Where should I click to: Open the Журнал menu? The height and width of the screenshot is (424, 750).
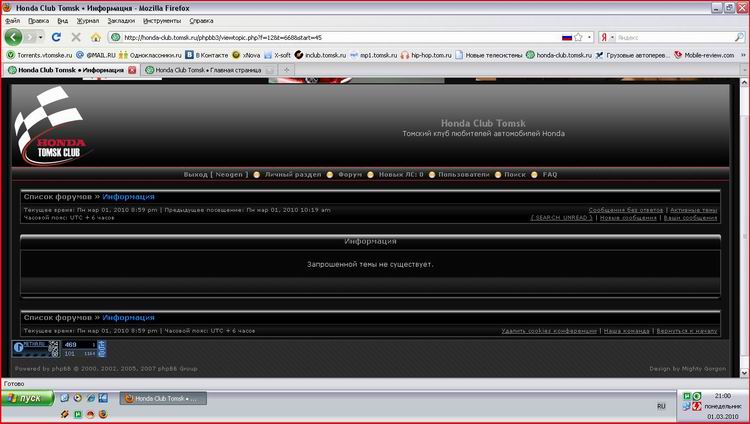[88, 21]
